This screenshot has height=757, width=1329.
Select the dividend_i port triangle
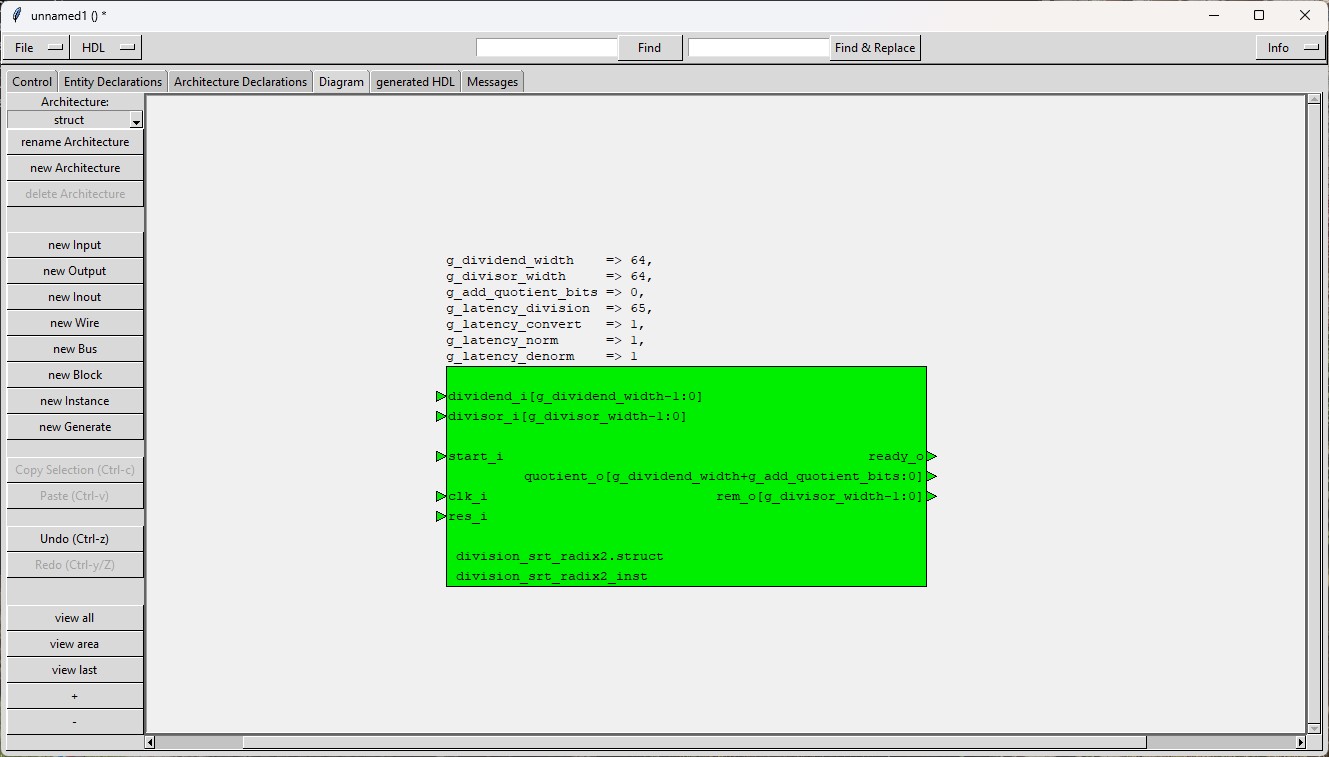441,396
